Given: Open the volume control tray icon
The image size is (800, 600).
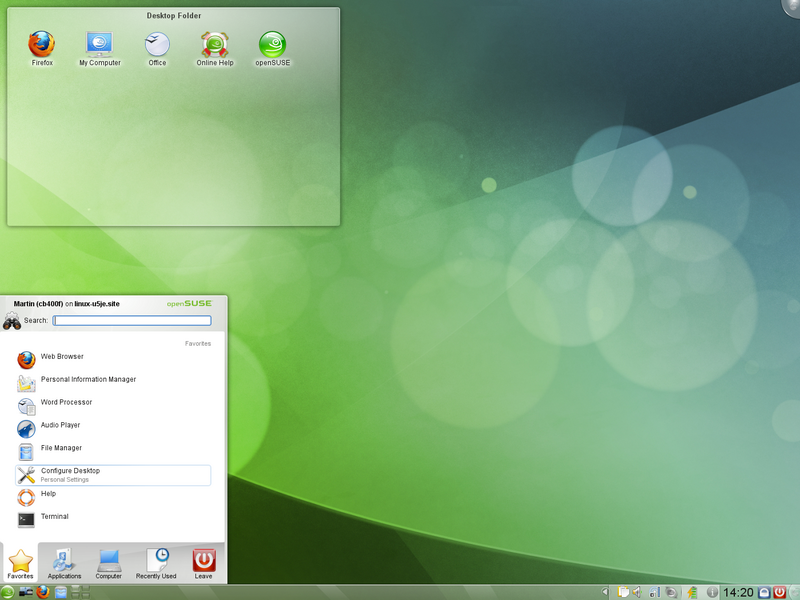Looking at the screenshot, I should (637, 590).
